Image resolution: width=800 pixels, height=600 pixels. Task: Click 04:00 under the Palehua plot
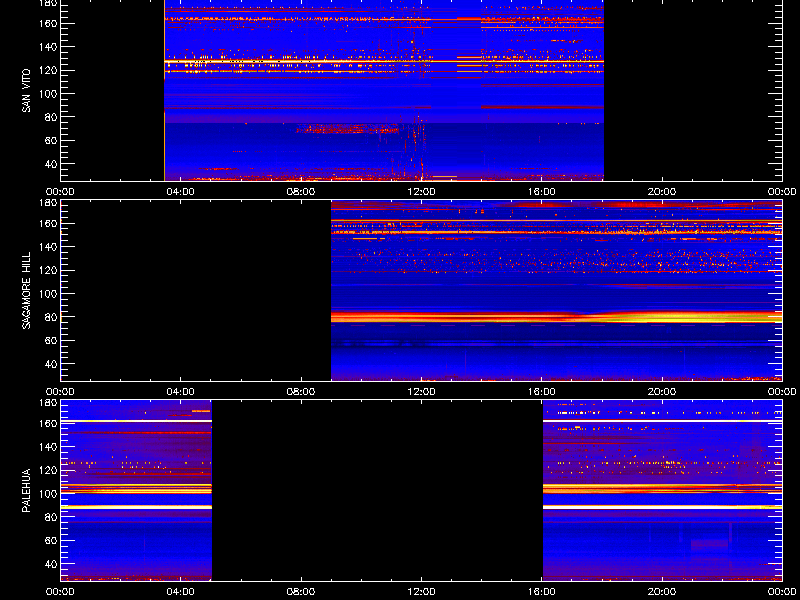[181, 592]
